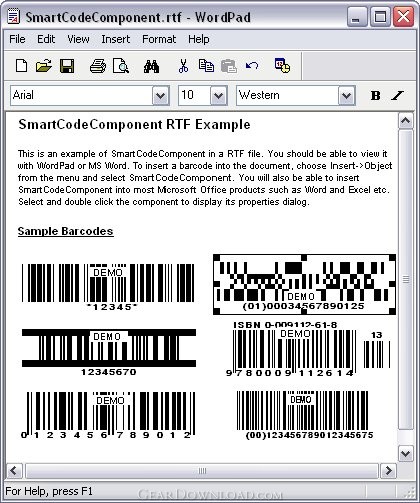Open the Help menu

(x=199, y=39)
